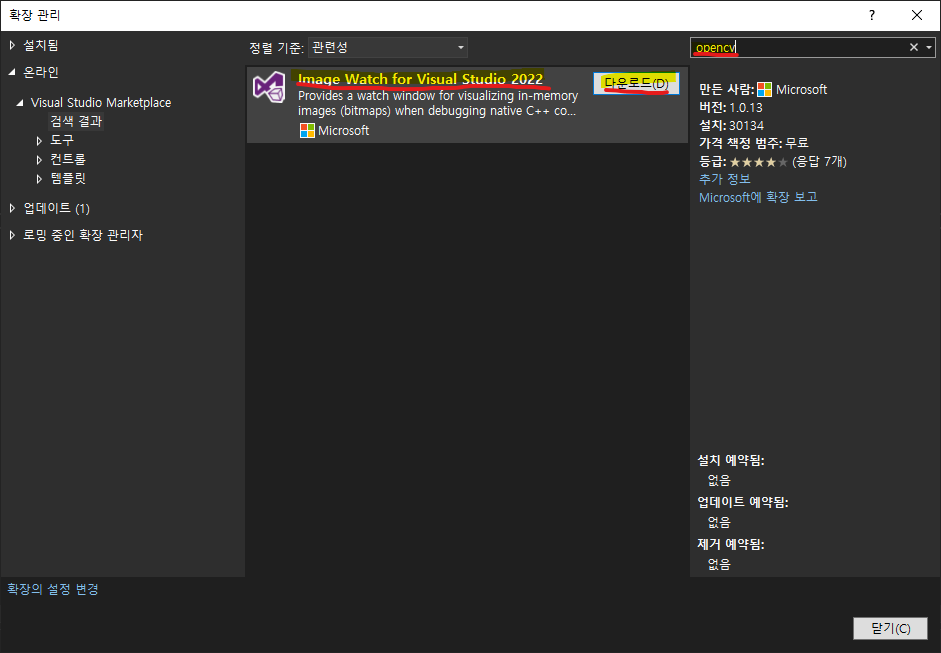Click the 설치 예약됨 label
941x653 pixels.
tap(730, 460)
